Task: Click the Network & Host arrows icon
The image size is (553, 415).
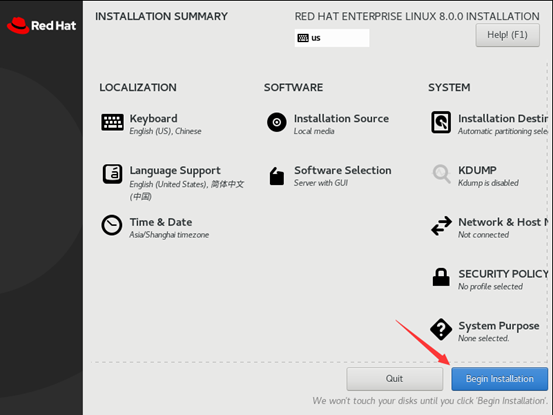Action: 441,226
